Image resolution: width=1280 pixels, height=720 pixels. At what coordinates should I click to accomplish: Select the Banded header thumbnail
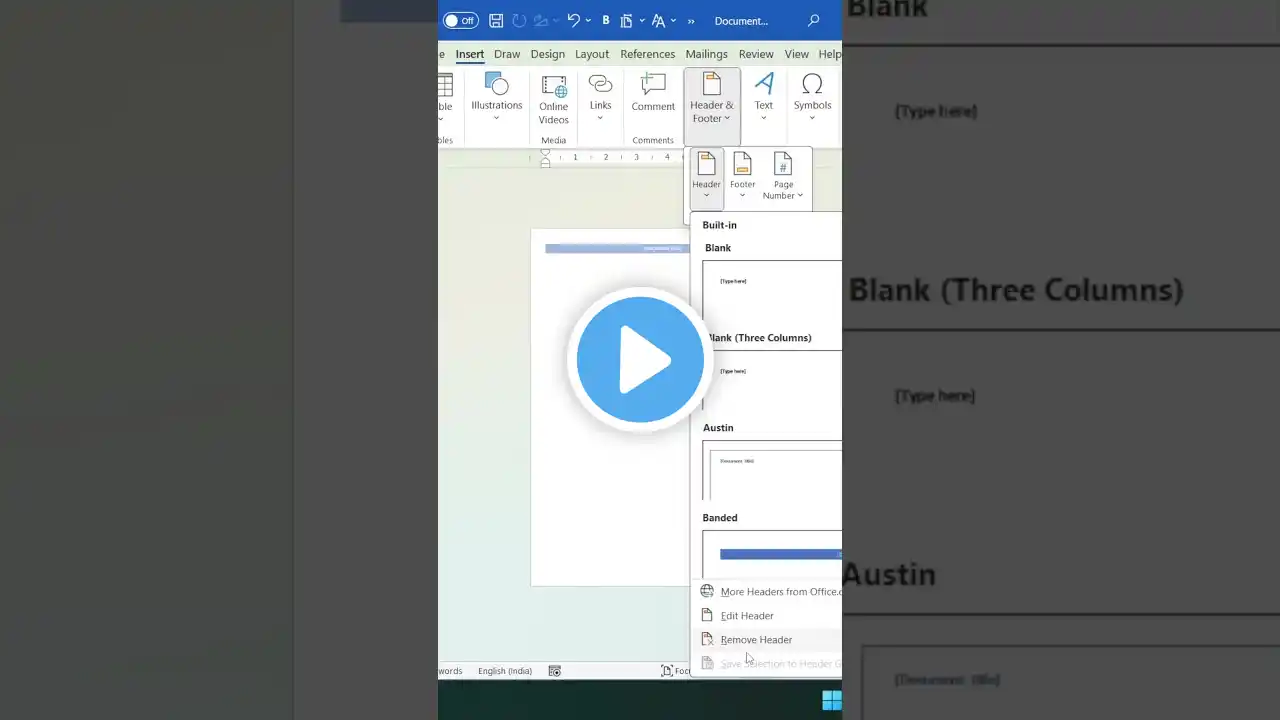pos(772,554)
